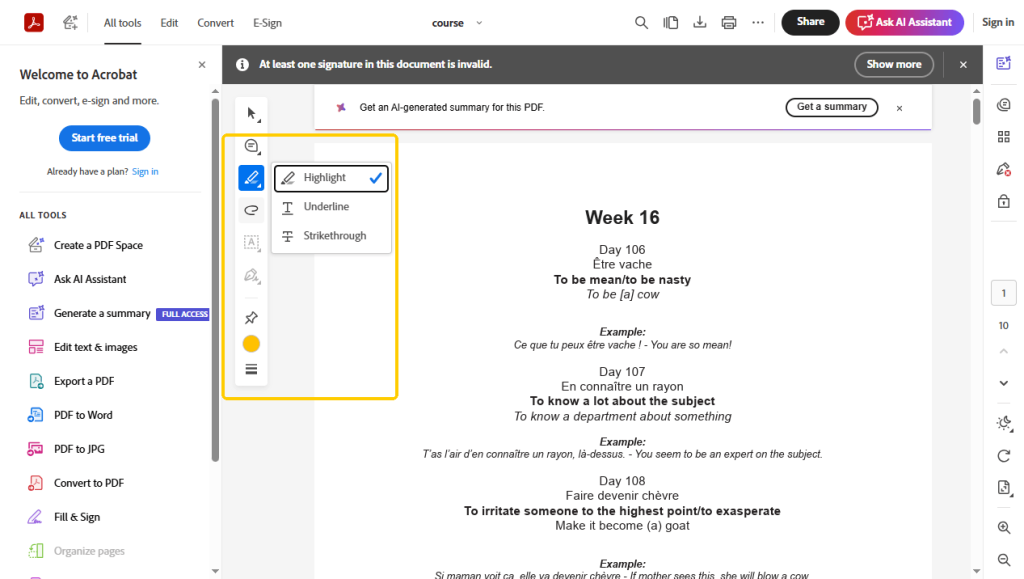Expand the course file name dropdown
Screen dimensions: 1024x579
click(x=479, y=23)
